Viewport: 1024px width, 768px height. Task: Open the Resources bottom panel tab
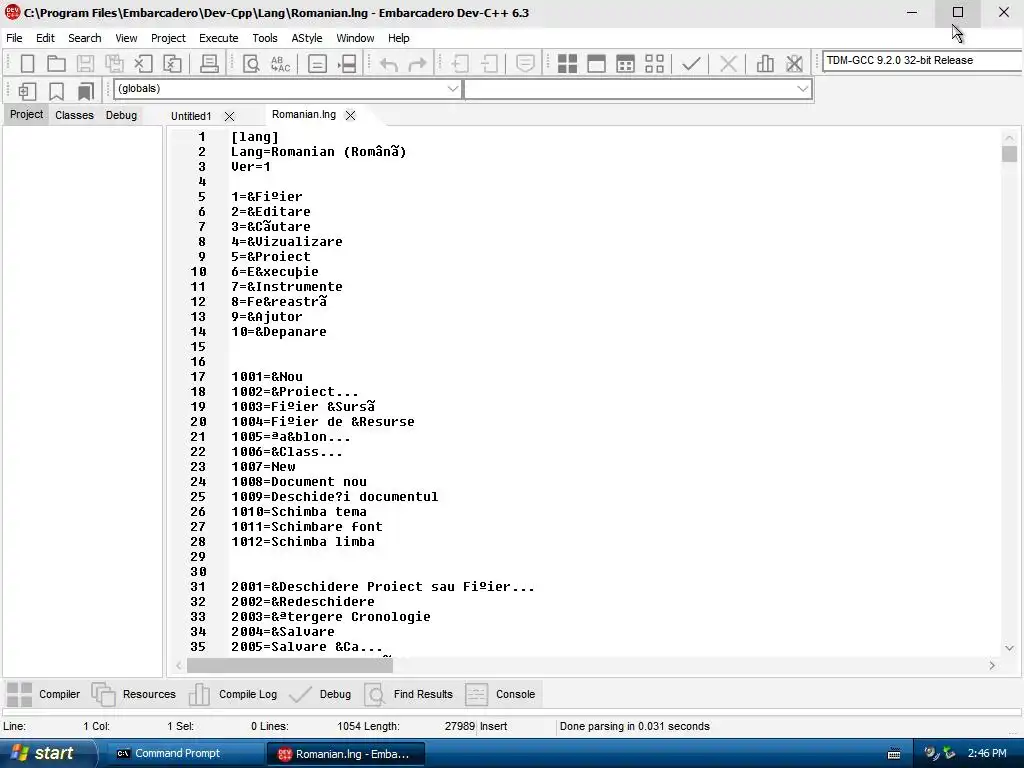pyautogui.click(x=134, y=694)
